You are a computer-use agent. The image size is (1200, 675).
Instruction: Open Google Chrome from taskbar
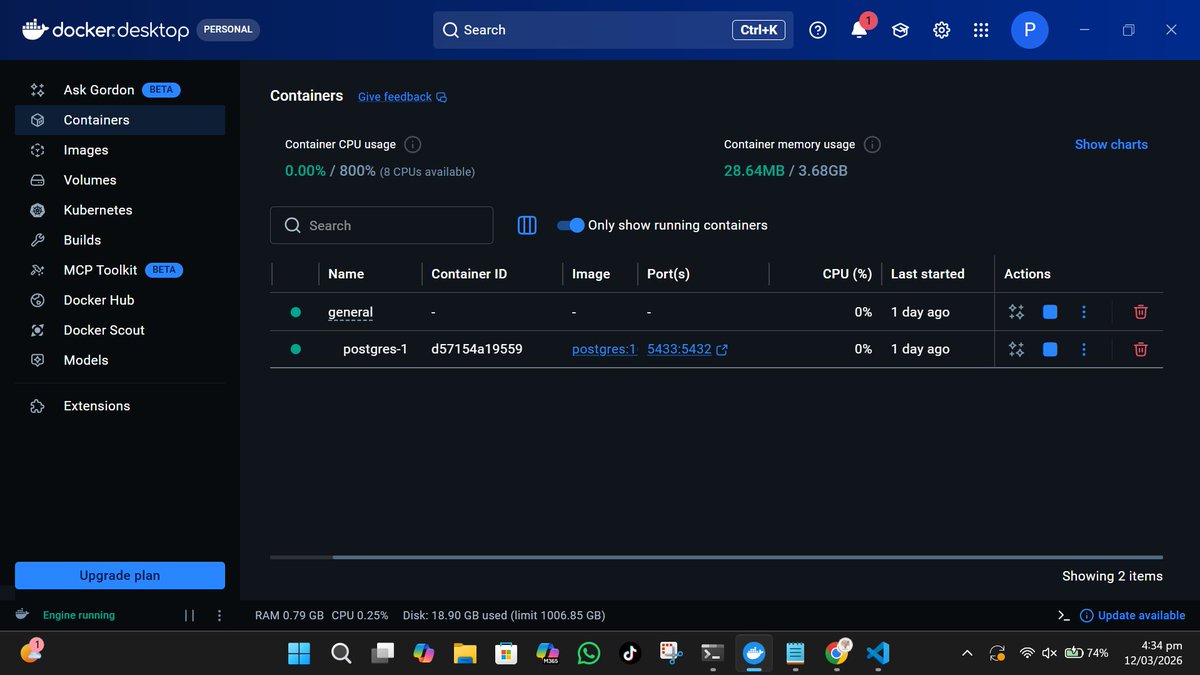(x=837, y=653)
